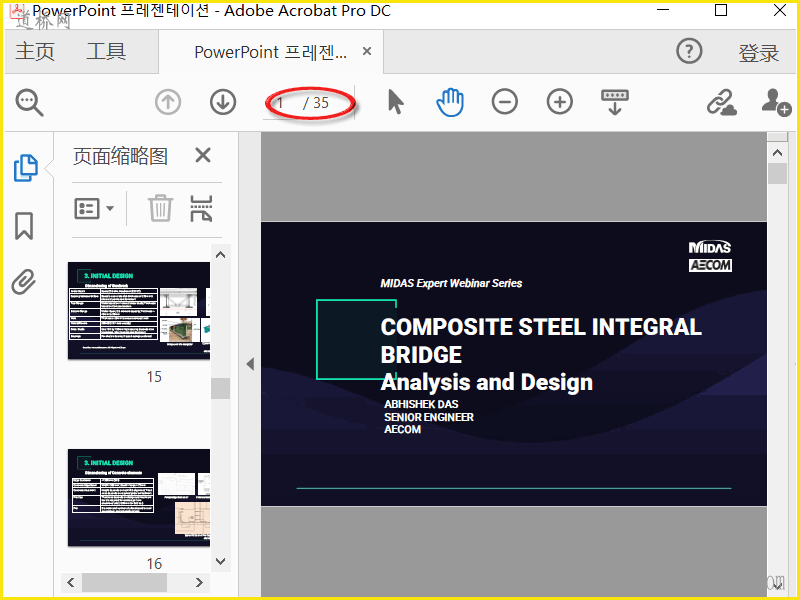Viewport: 800px width, 600px height.
Task: Click thumbnail panel scroll right arrow
Action: tap(199, 582)
